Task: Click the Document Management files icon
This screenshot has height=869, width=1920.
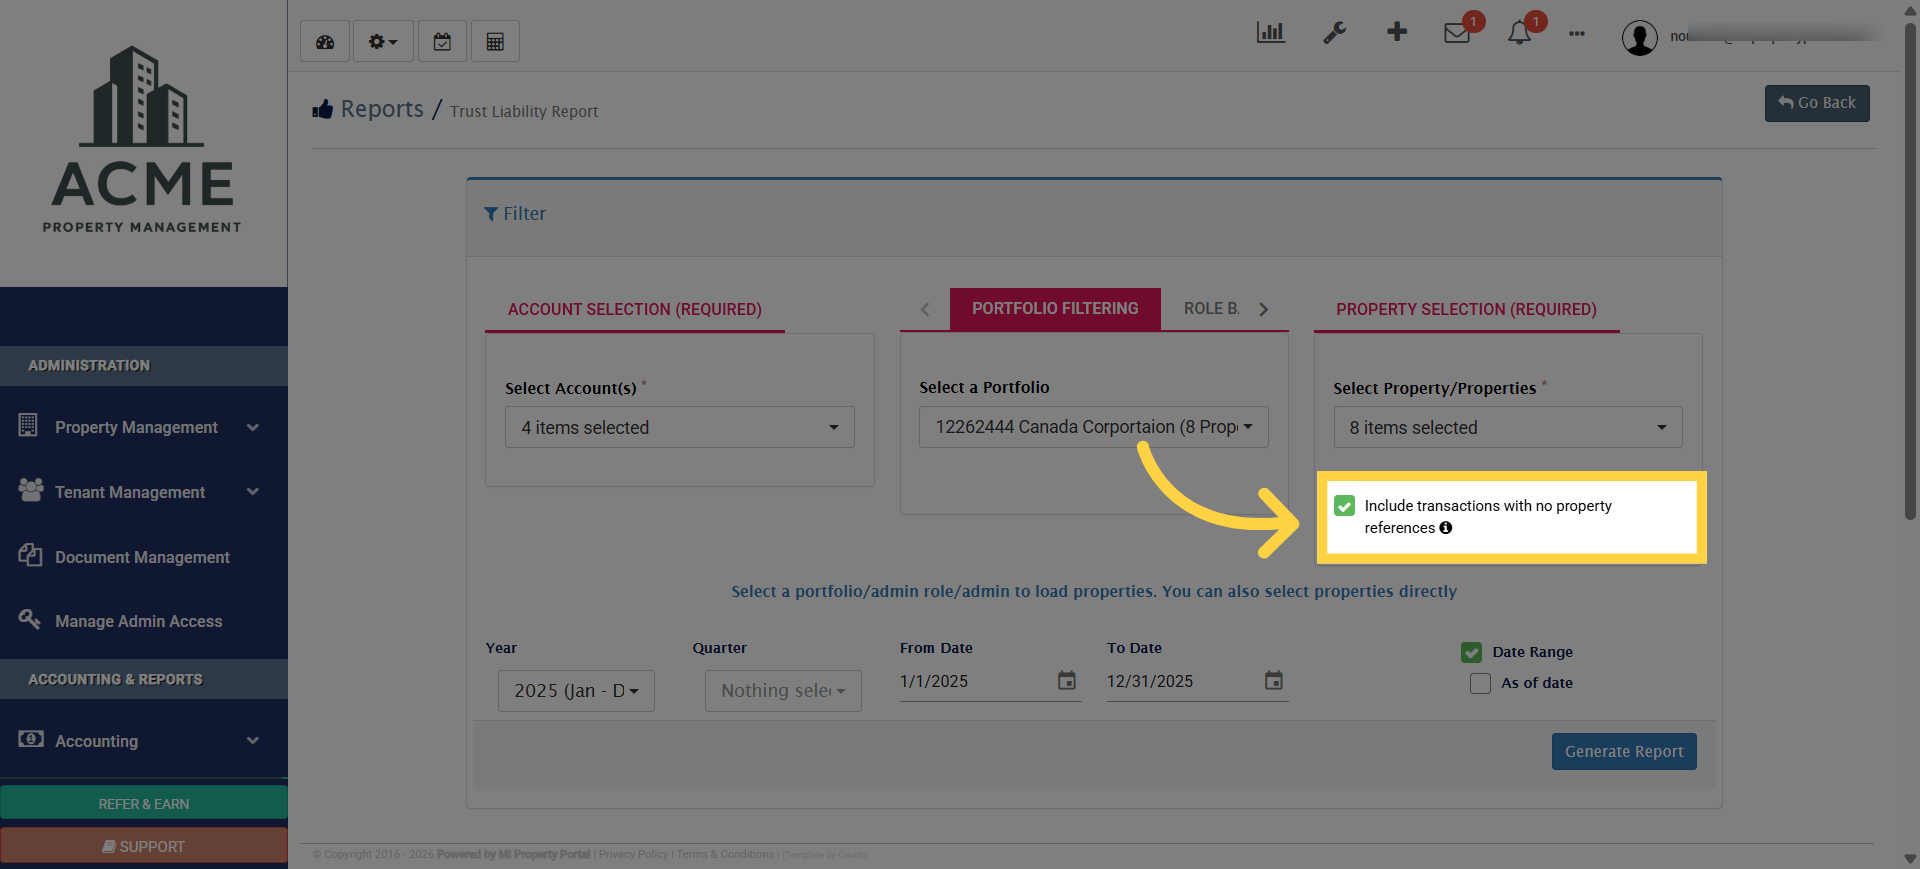Action: 30,555
